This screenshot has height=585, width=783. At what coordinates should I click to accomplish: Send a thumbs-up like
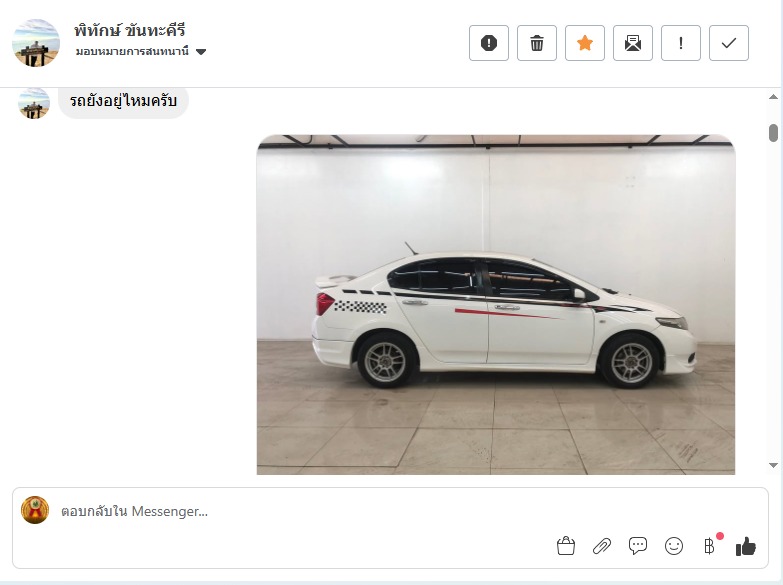[x=746, y=547]
